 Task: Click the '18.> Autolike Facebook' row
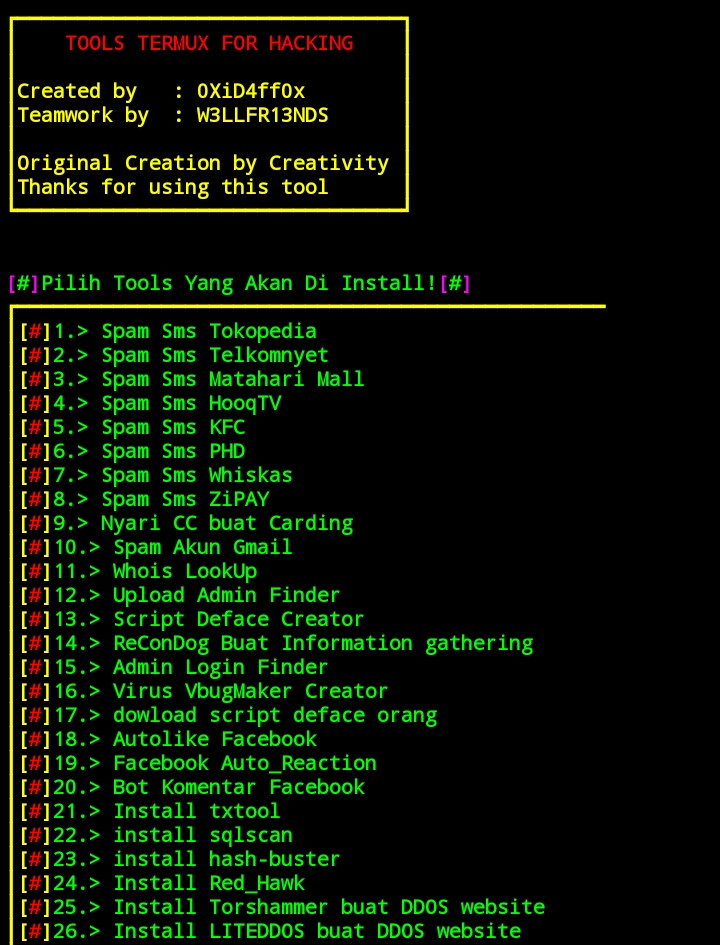(168, 739)
